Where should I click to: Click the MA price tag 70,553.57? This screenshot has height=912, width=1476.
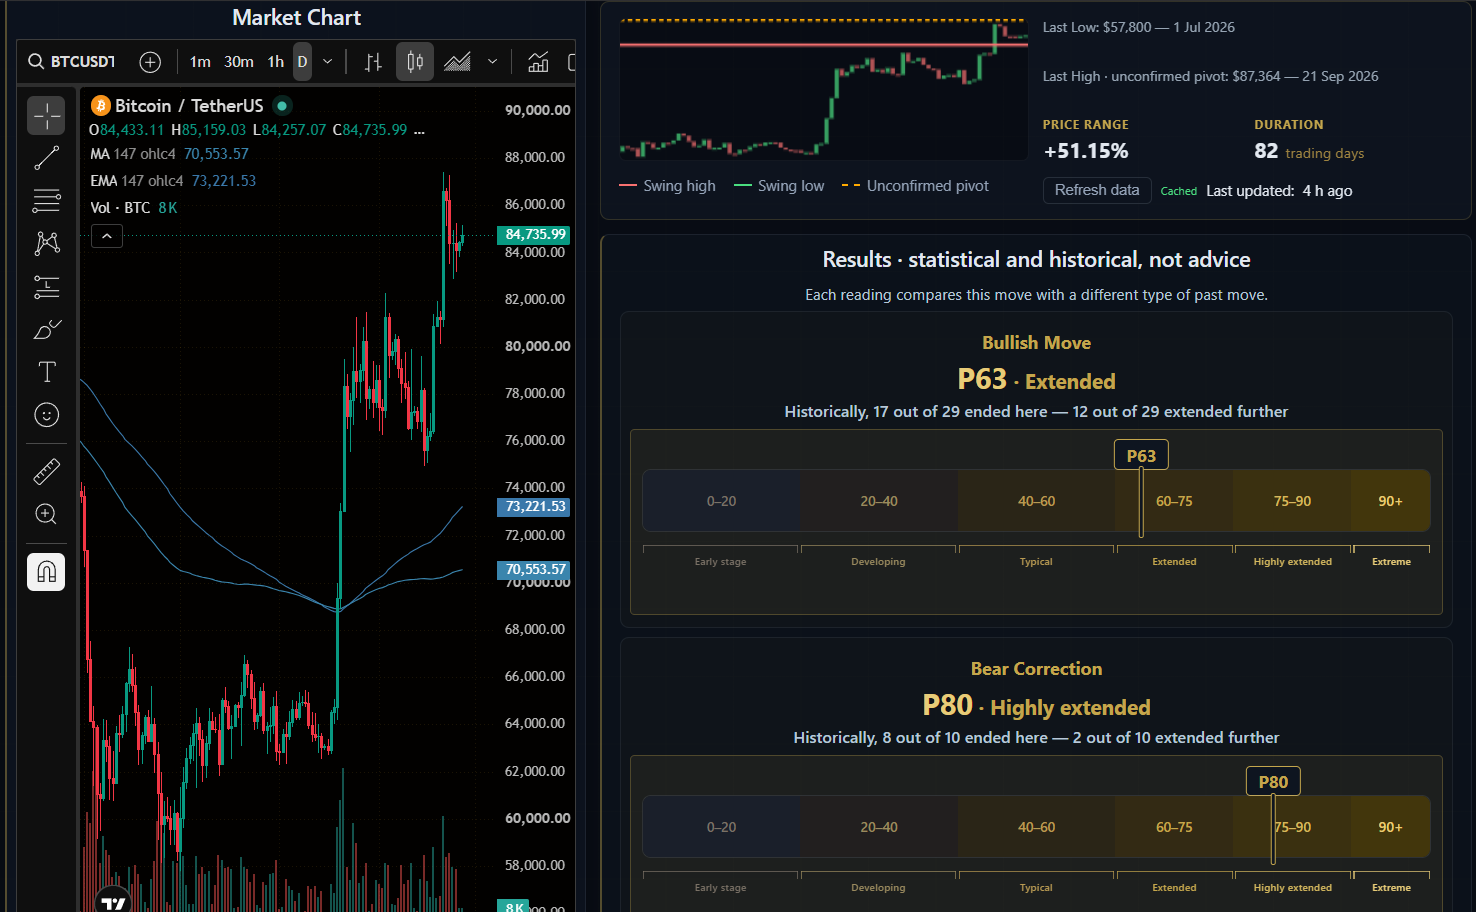(535, 570)
